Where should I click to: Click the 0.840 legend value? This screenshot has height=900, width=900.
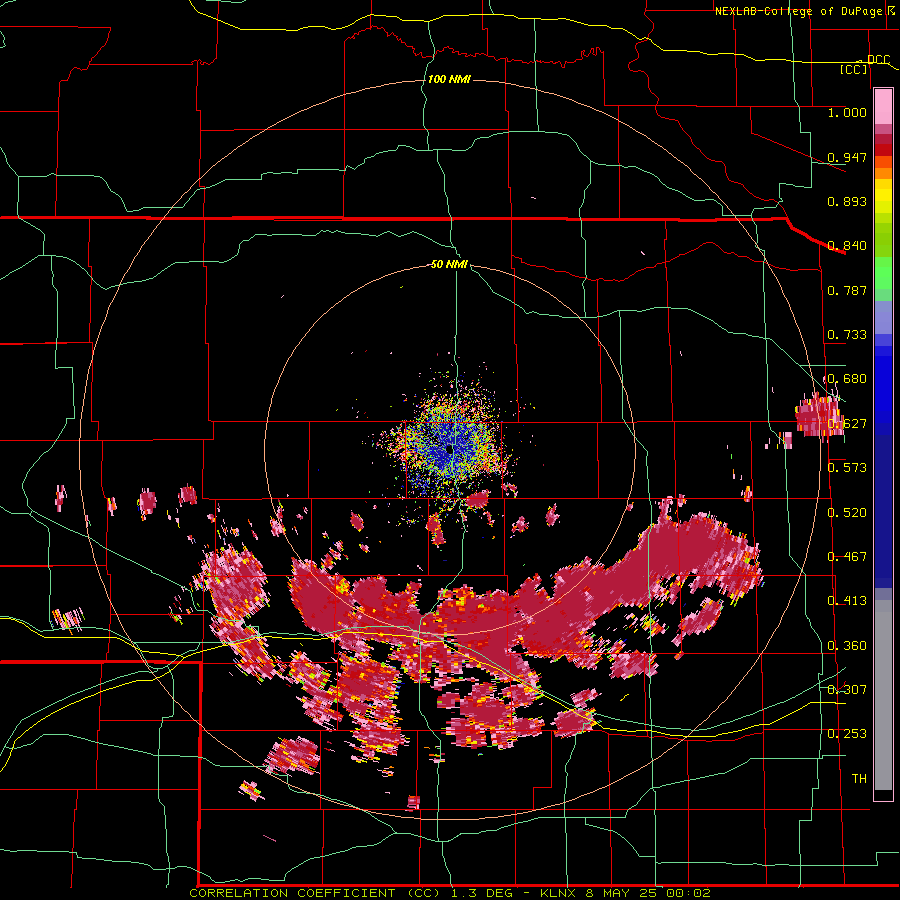coord(847,246)
